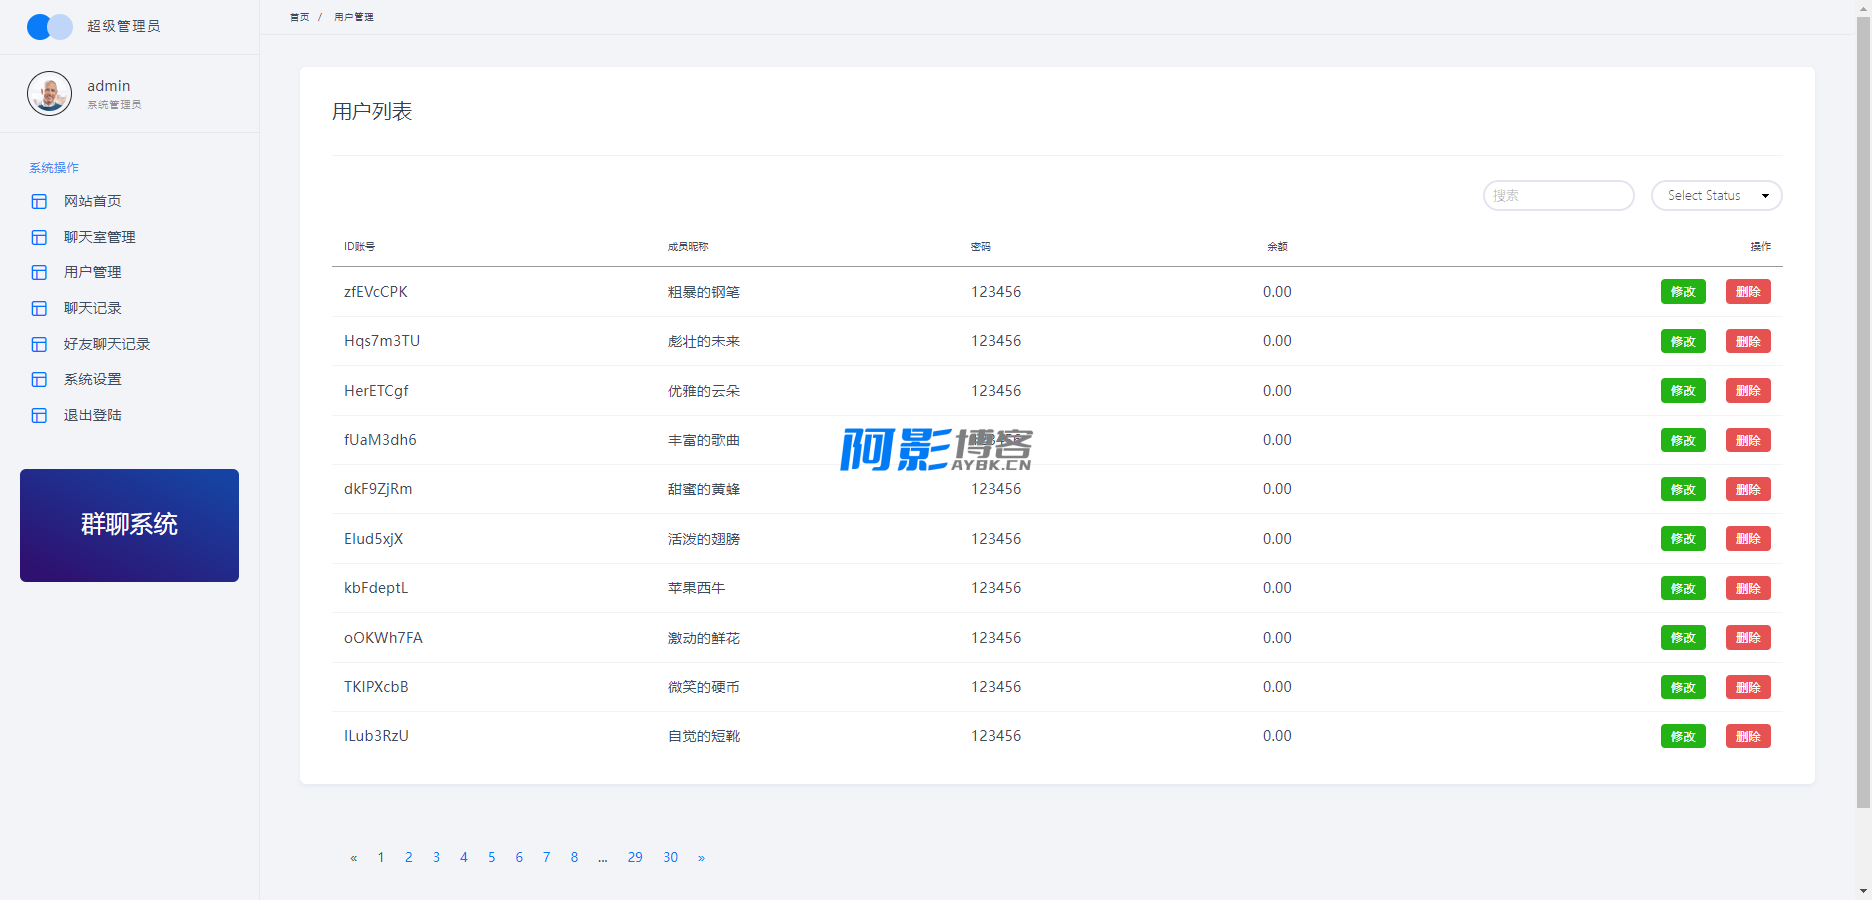1872x900 pixels.
Task: Click the 用户管理 breadcrumb
Action: point(354,17)
